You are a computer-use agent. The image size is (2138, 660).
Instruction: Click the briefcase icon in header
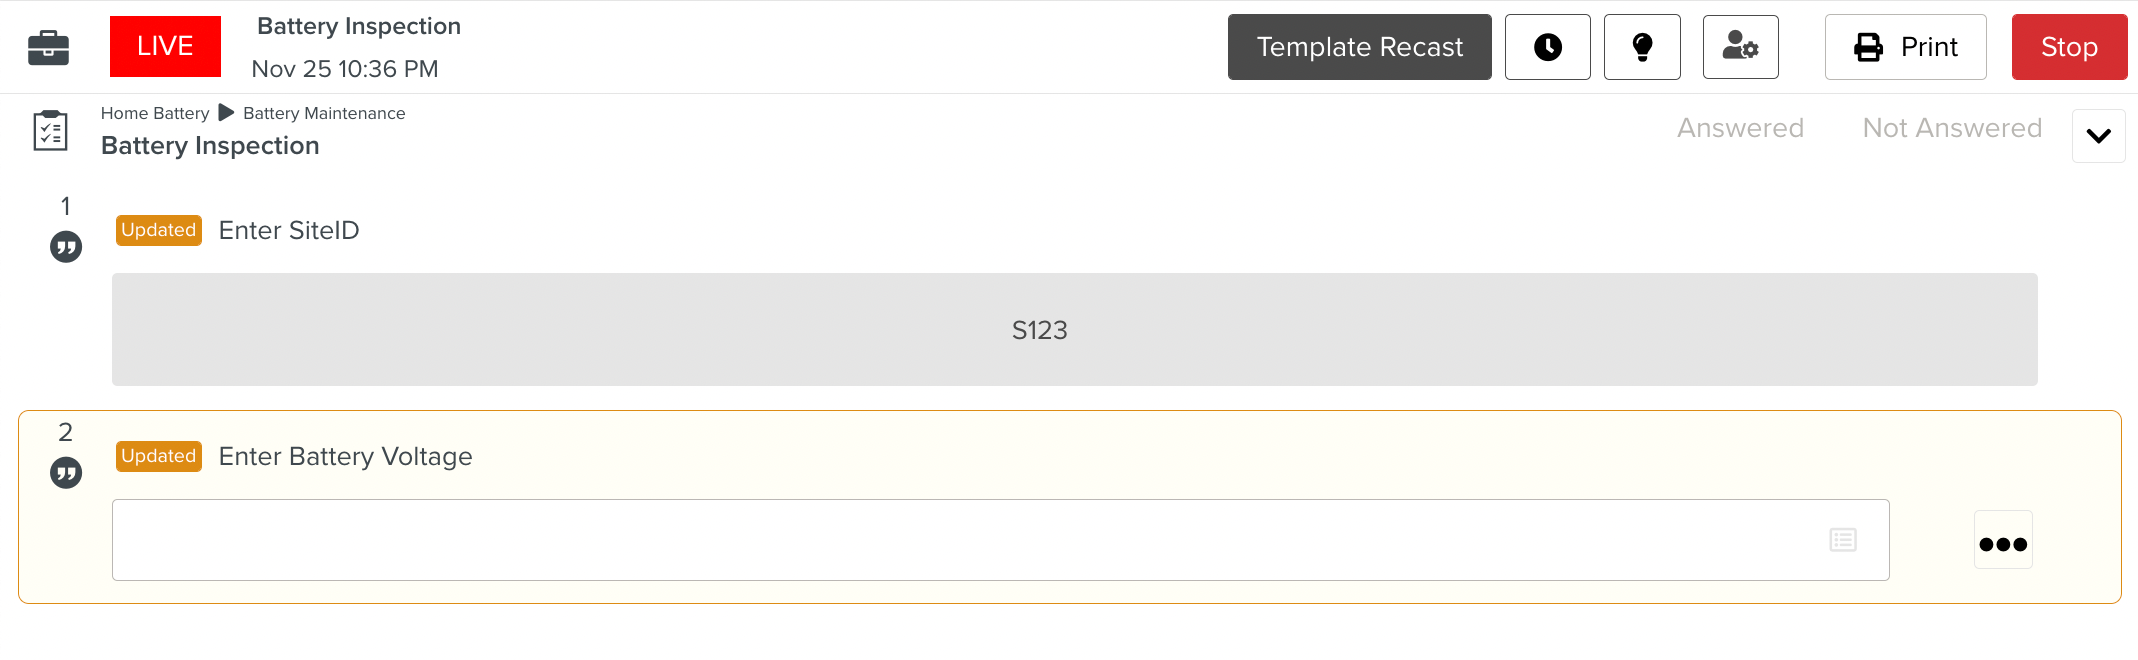click(48, 47)
